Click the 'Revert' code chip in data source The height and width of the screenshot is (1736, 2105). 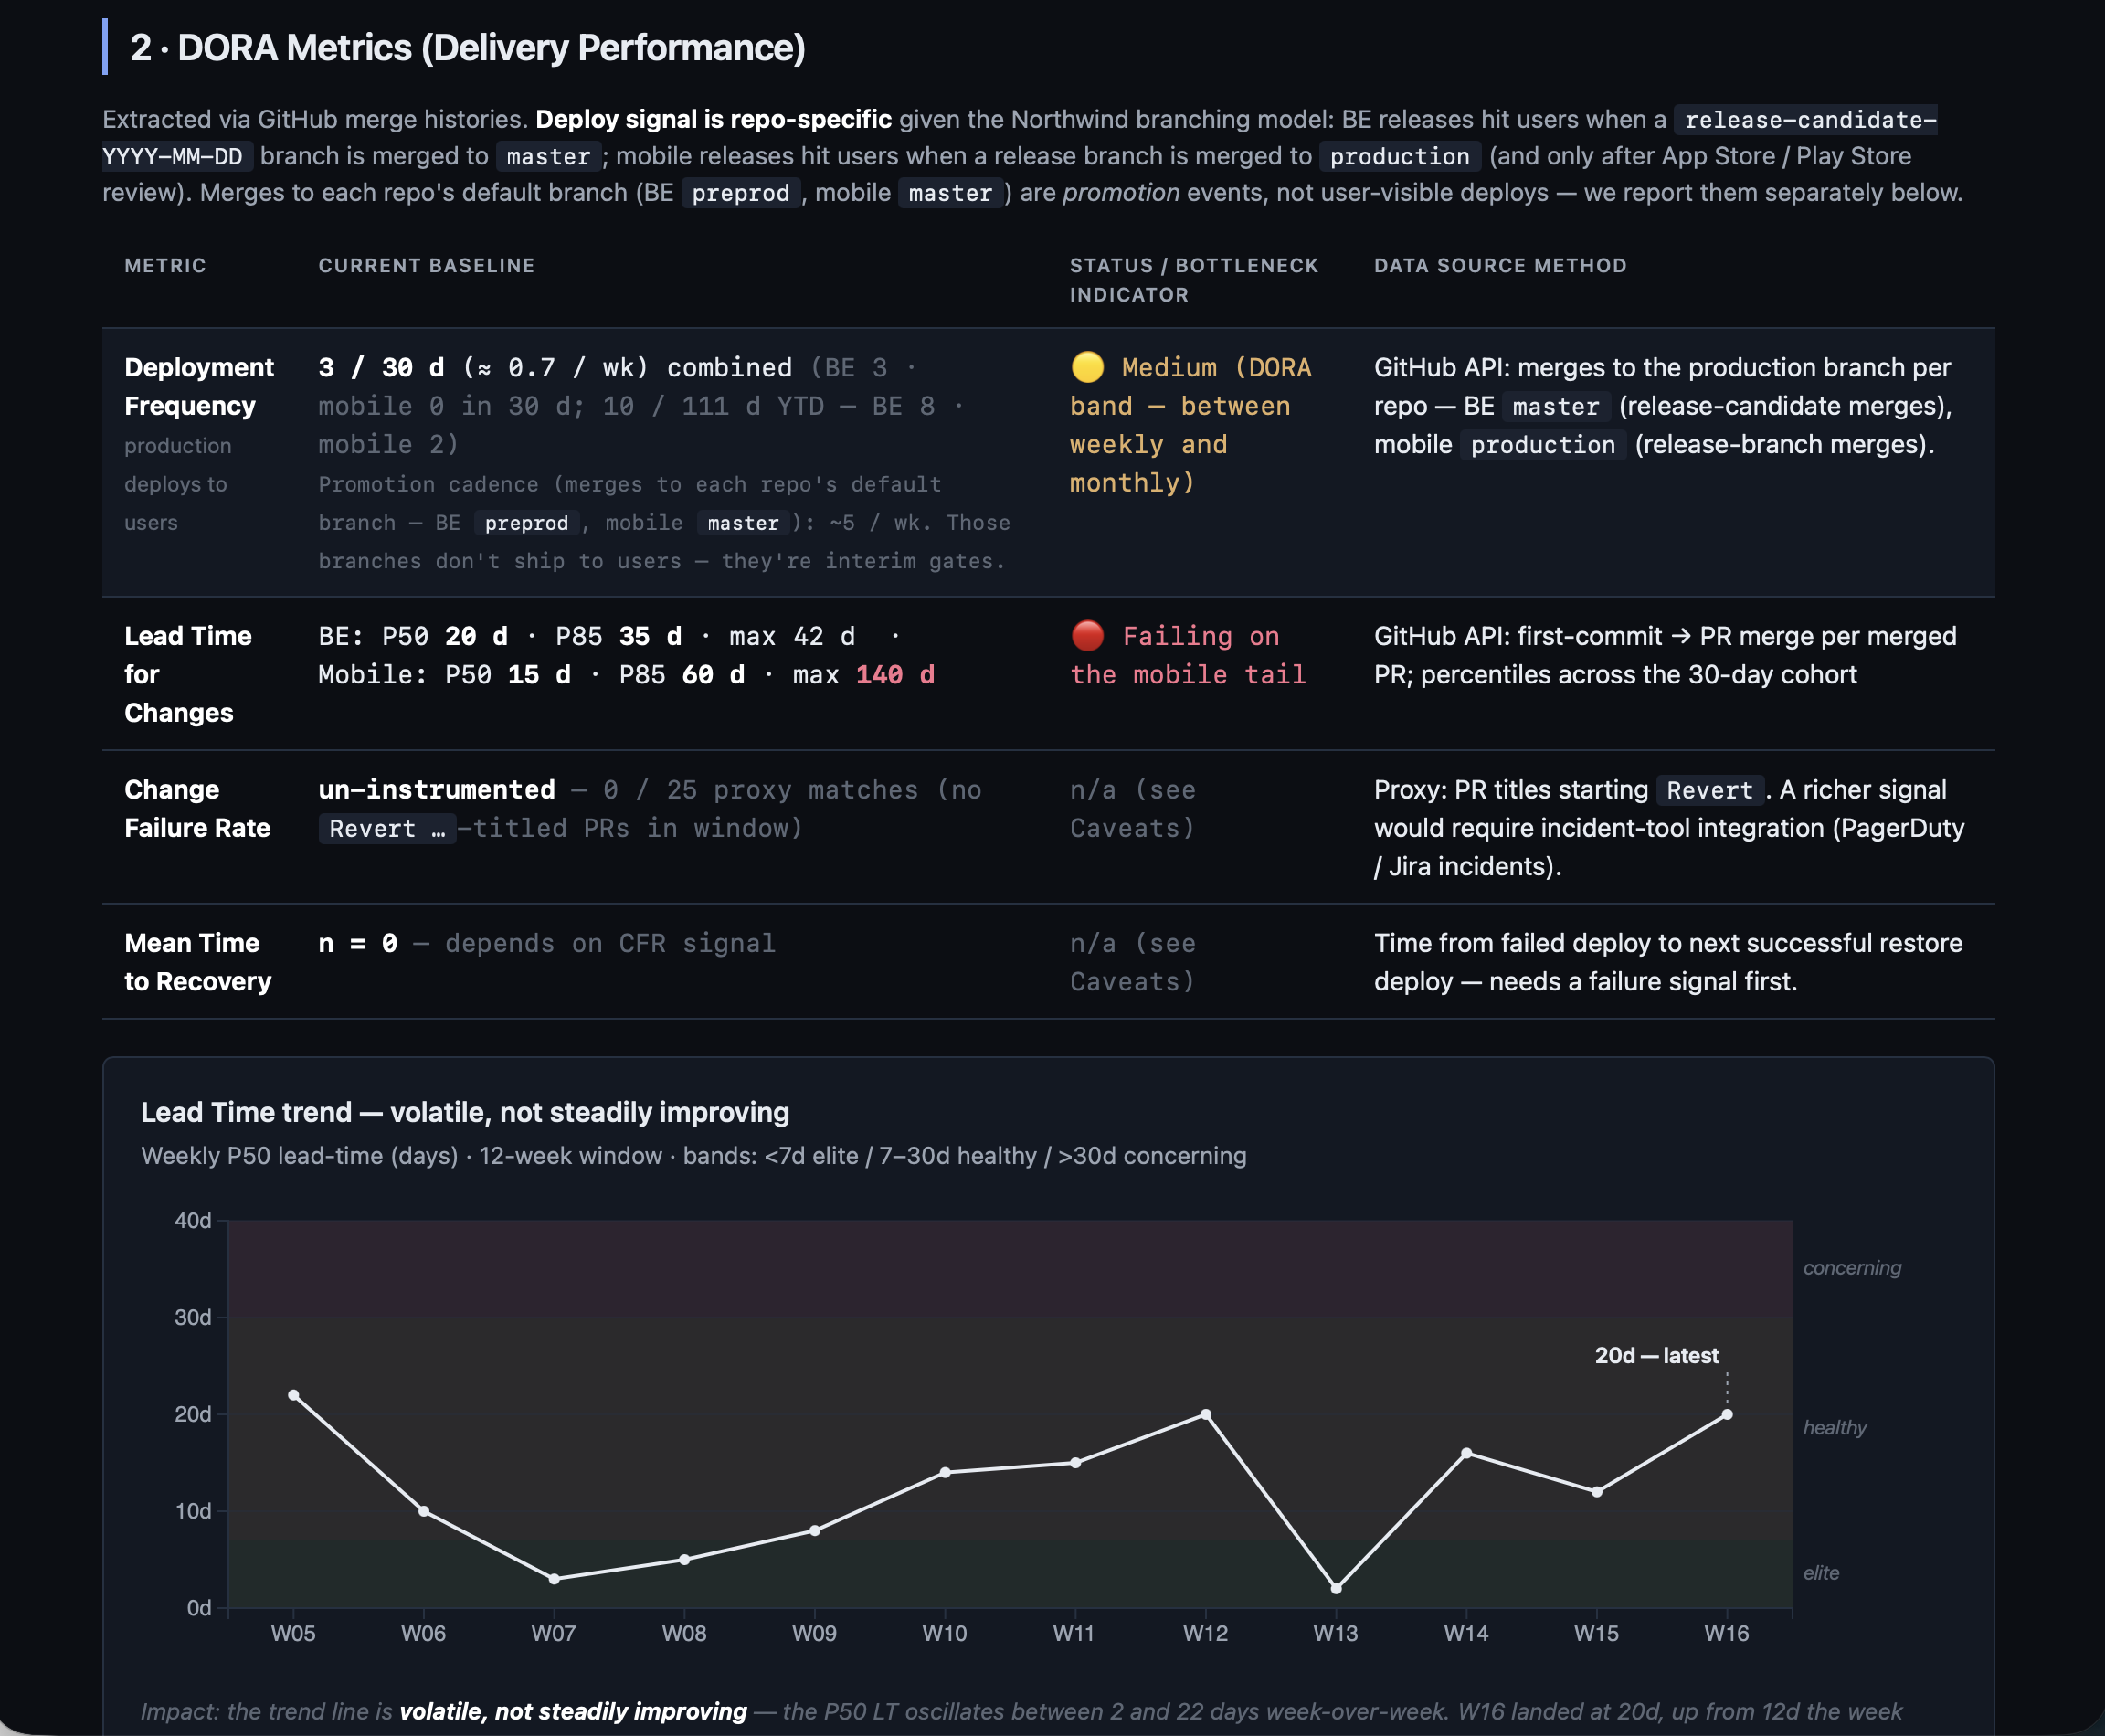coord(1710,790)
